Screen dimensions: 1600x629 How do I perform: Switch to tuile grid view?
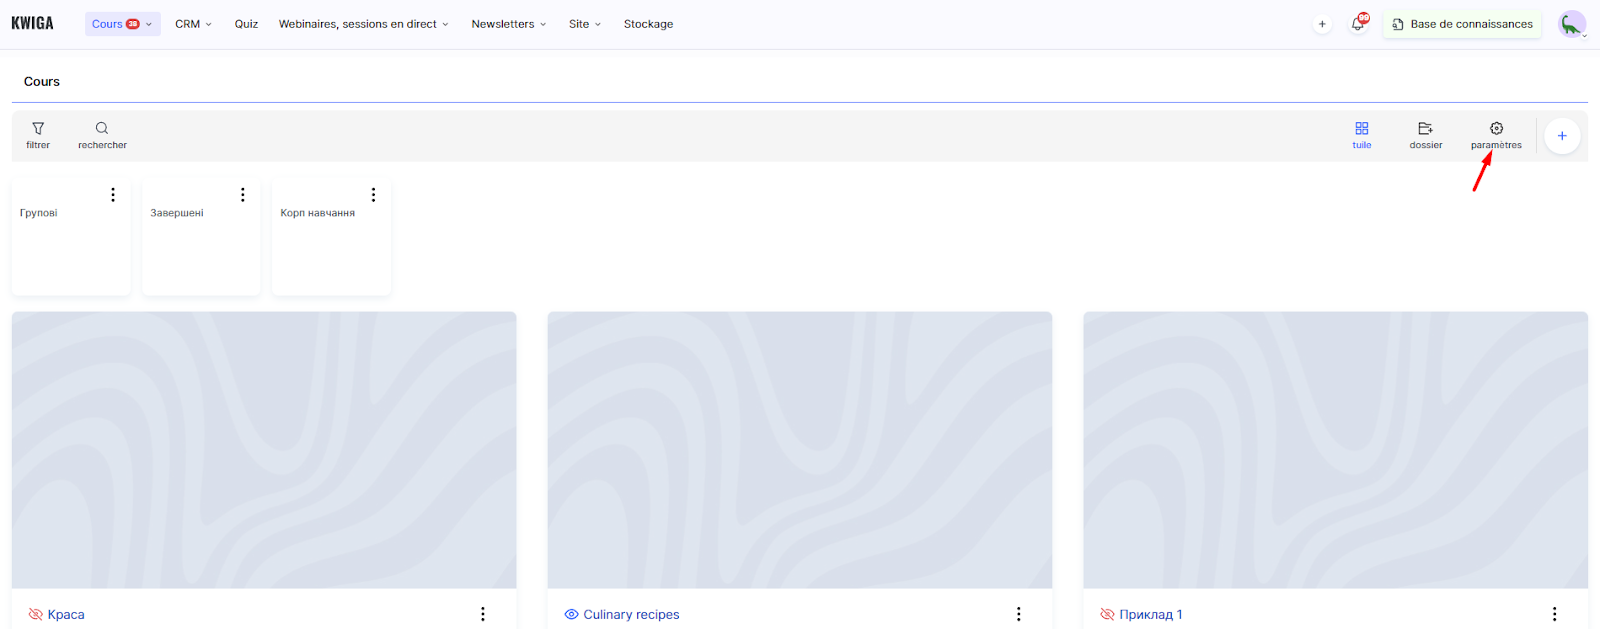pyautogui.click(x=1361, y=129)
